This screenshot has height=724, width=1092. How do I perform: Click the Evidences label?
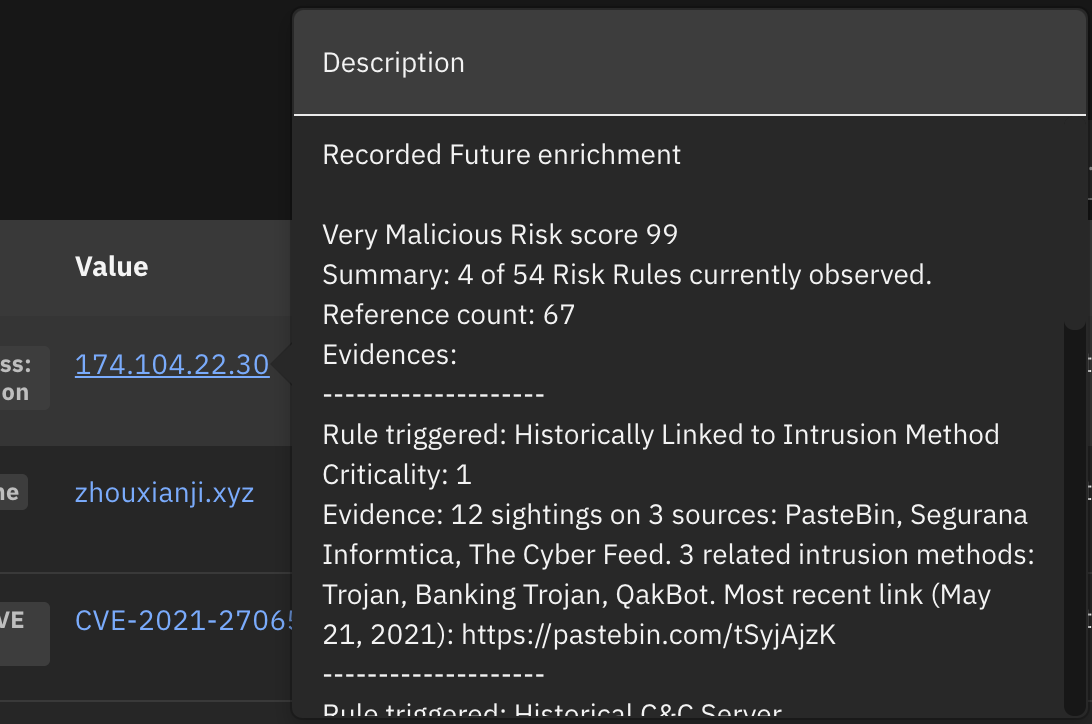click(x=389, y=355)
